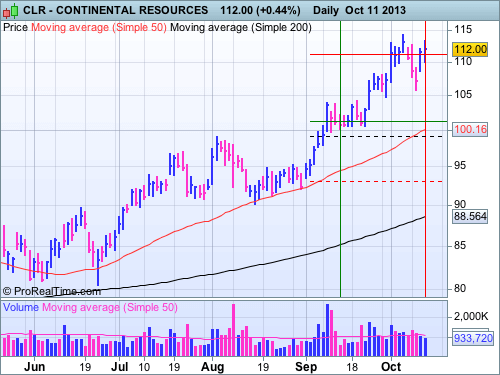Click the 115 price axis label
Image resolution: width=500 pixels, height=375 pixels.
point(463,30)
